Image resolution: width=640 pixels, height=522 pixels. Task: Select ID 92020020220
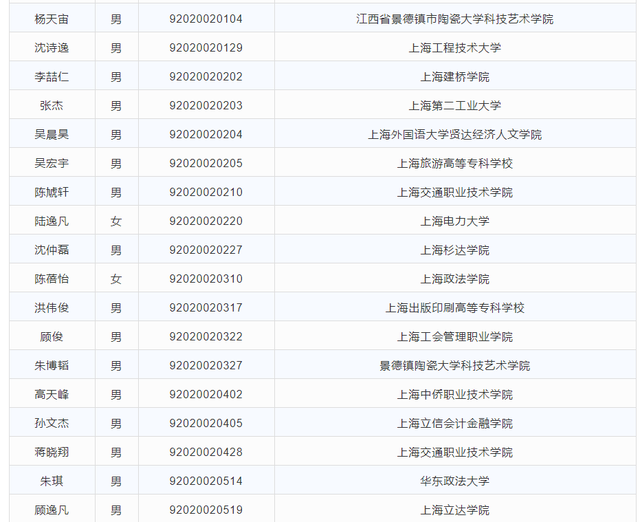[x=206, y=222]
